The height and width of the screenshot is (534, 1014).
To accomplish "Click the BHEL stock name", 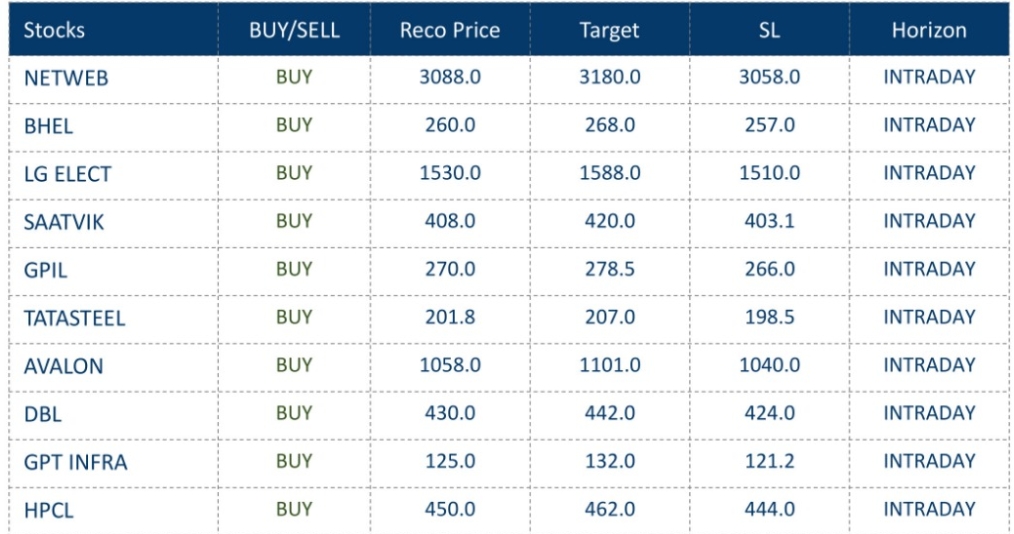I will [48, 126].
